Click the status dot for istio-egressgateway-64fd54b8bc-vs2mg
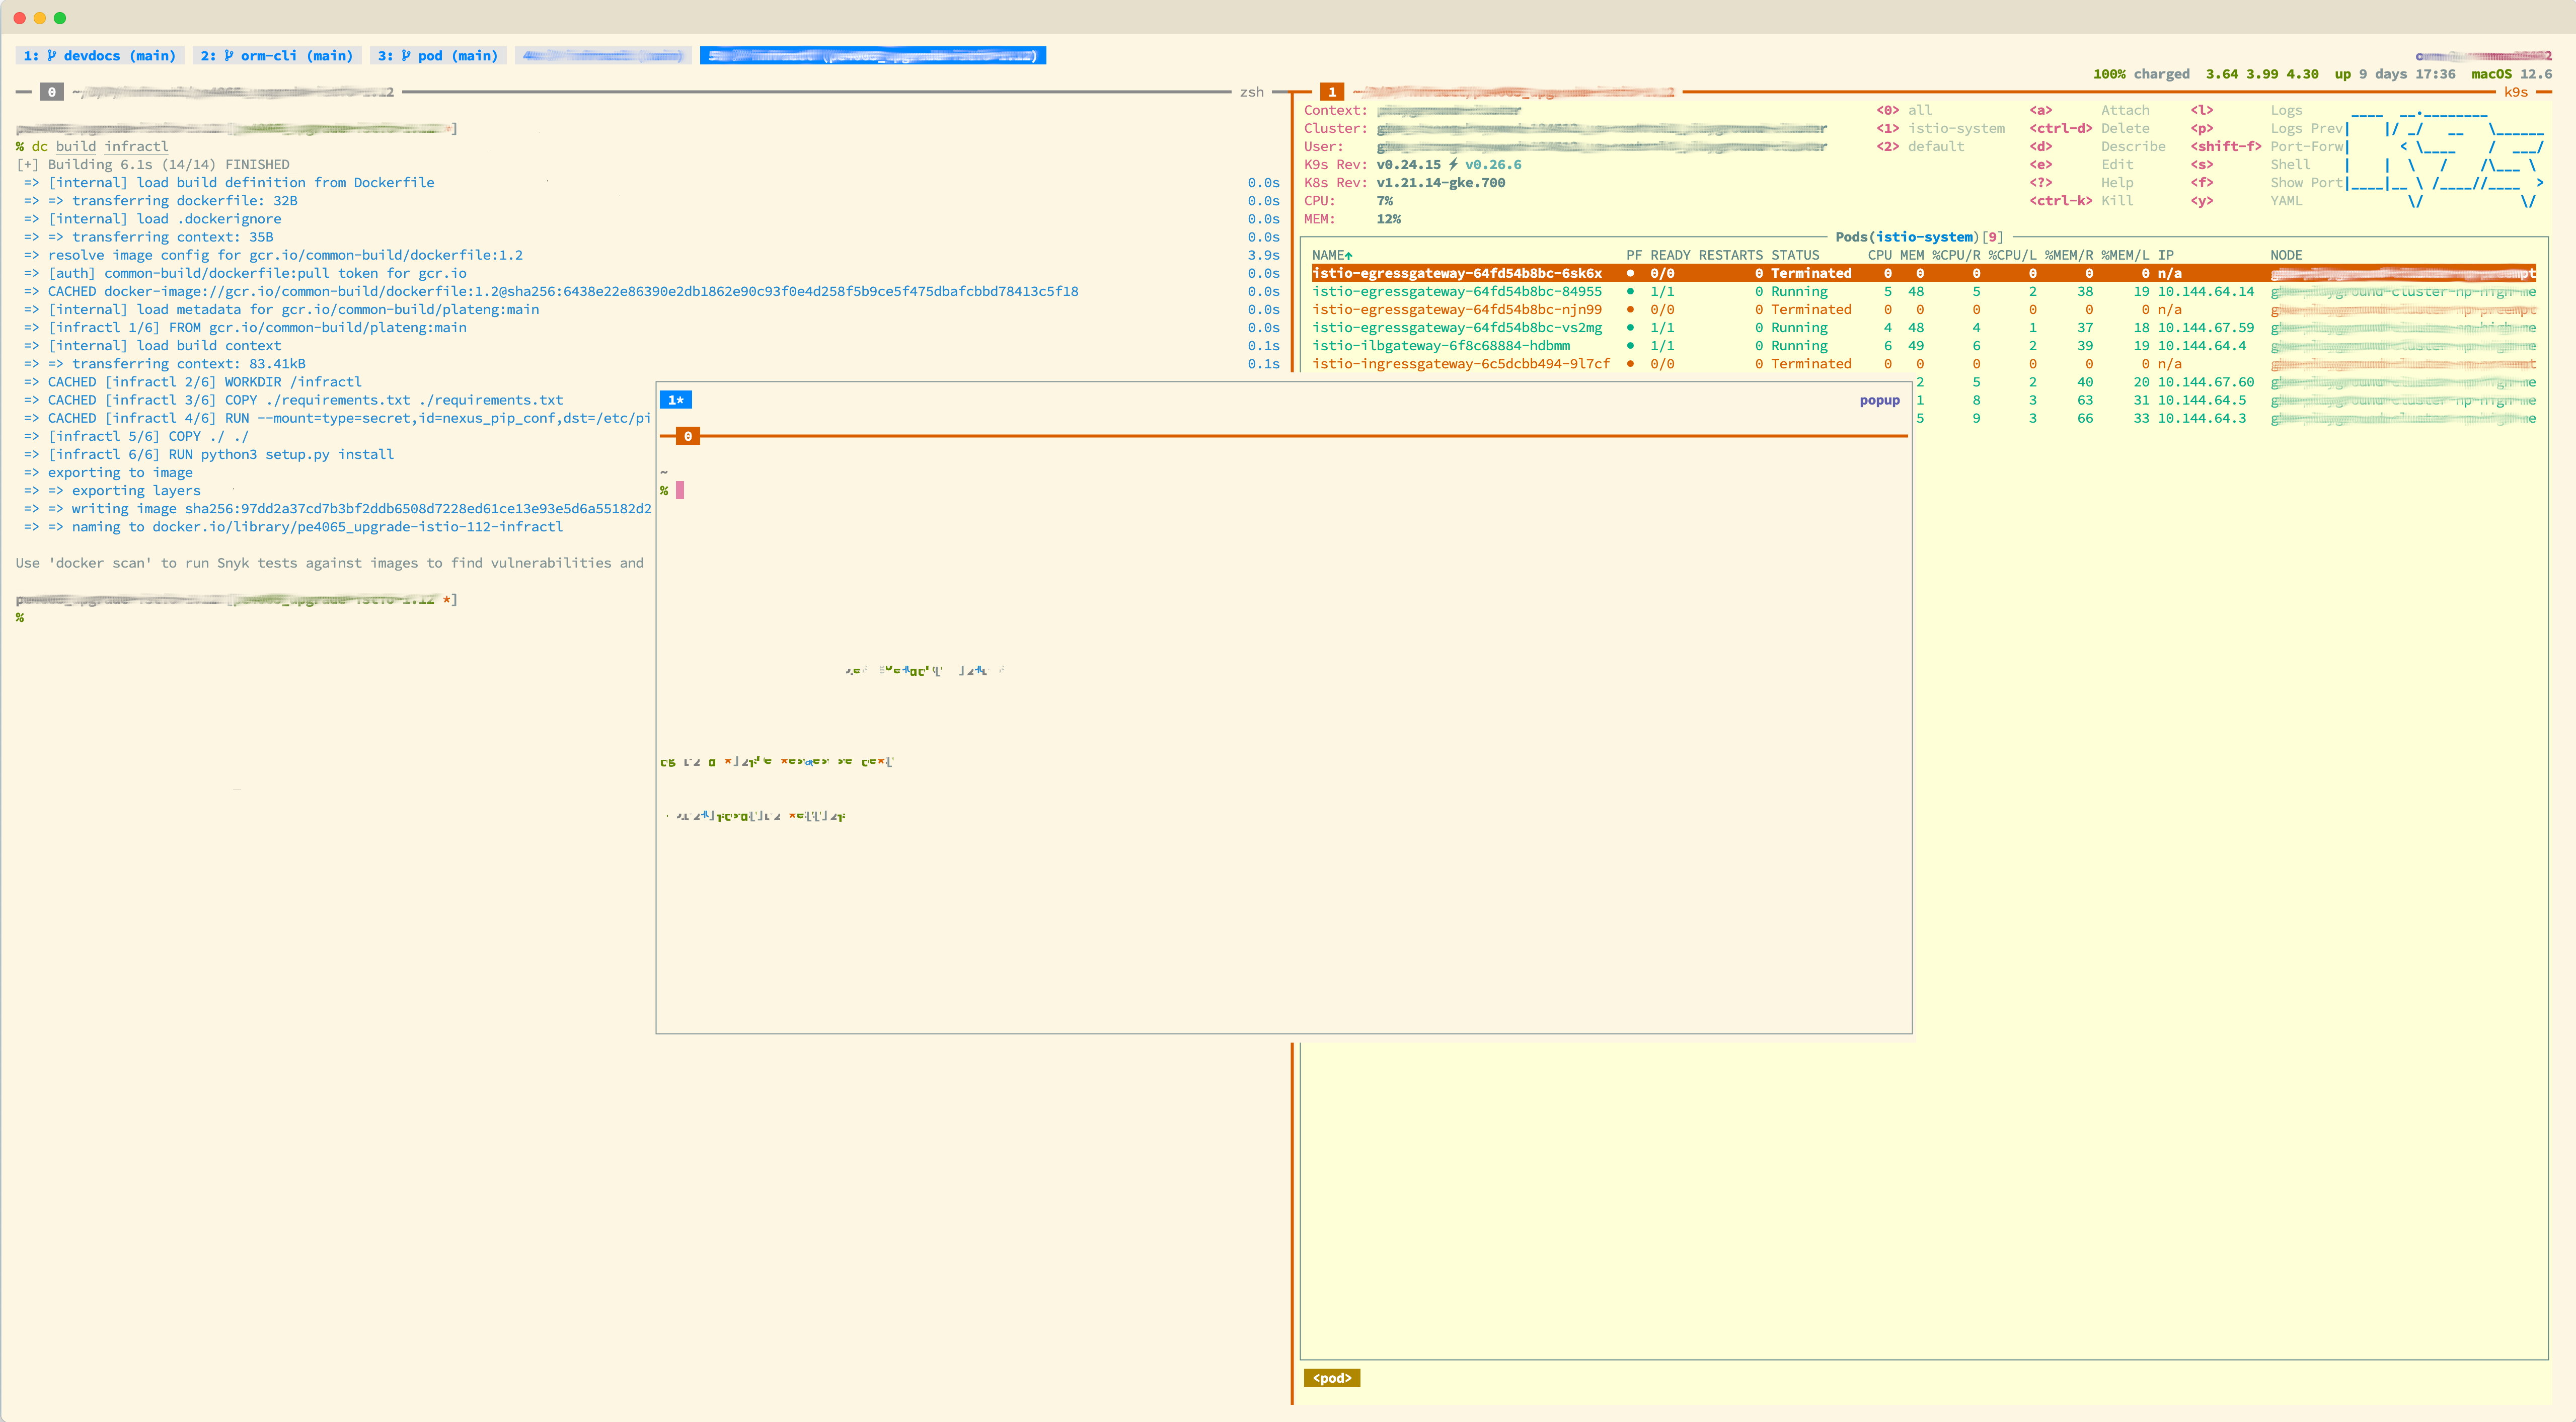2576x1422 pixels. [1630, 327]
